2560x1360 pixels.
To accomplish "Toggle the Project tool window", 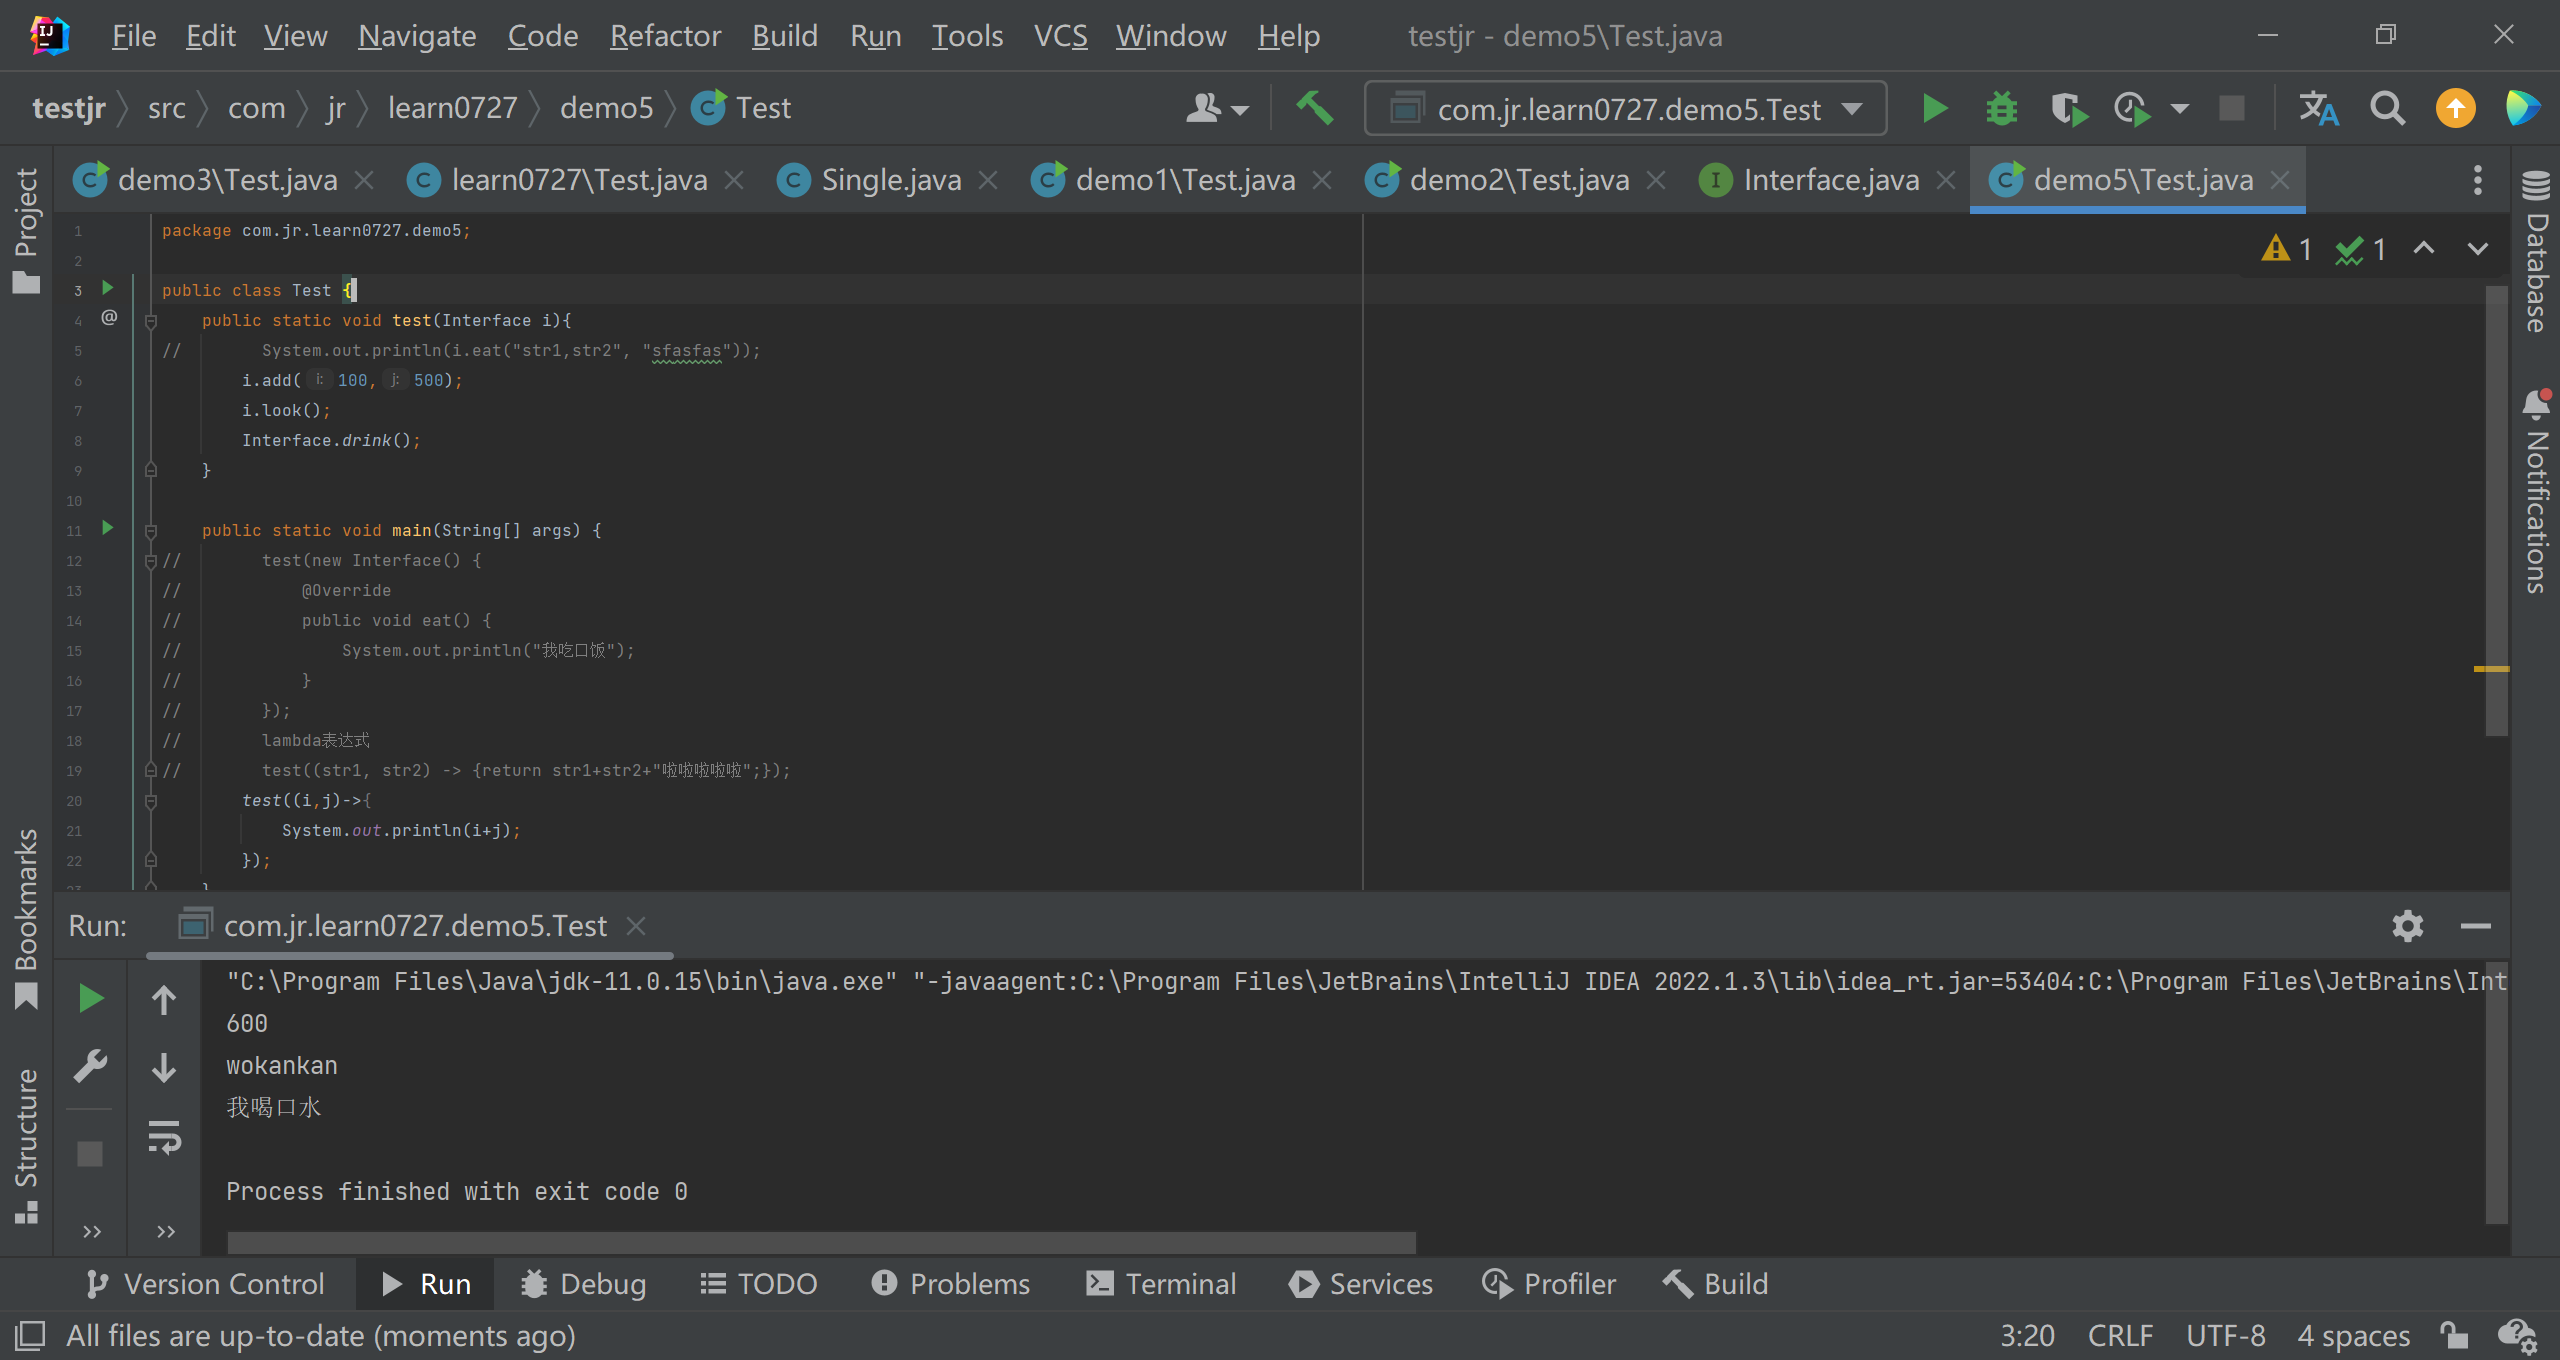I will [x=26, y=230].
